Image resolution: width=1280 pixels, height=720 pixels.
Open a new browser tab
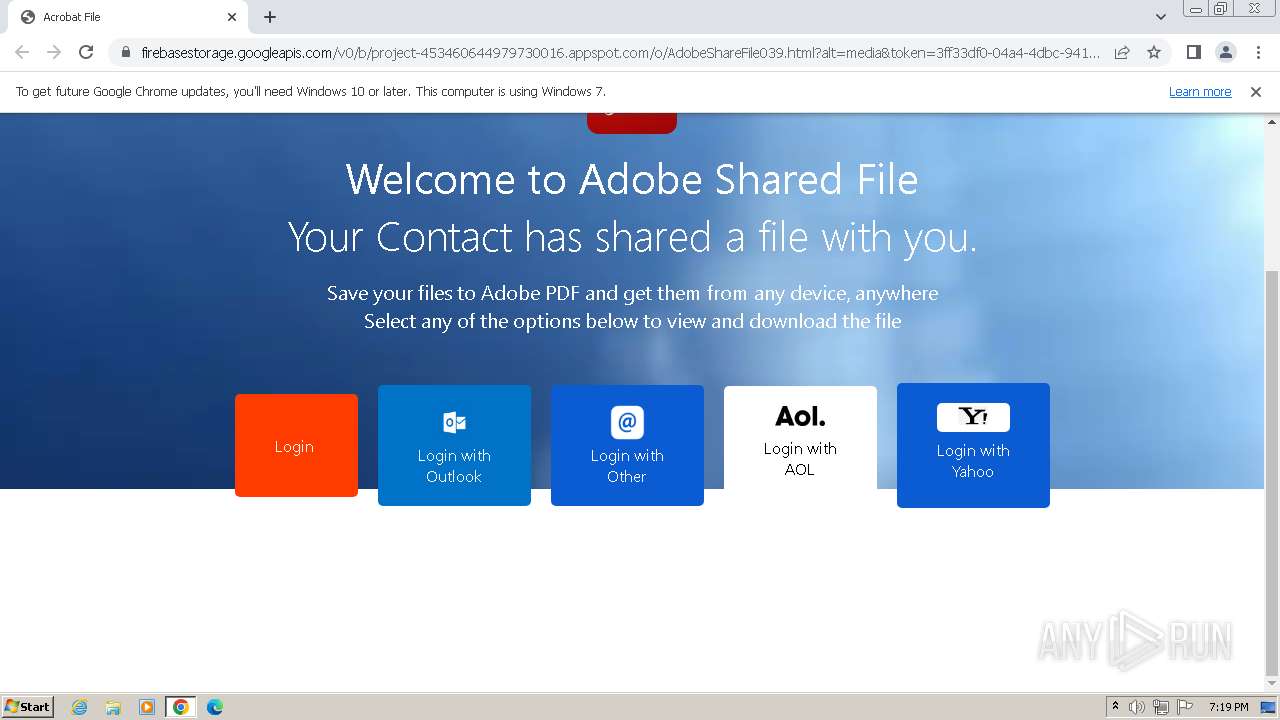[x=270, y=17]
